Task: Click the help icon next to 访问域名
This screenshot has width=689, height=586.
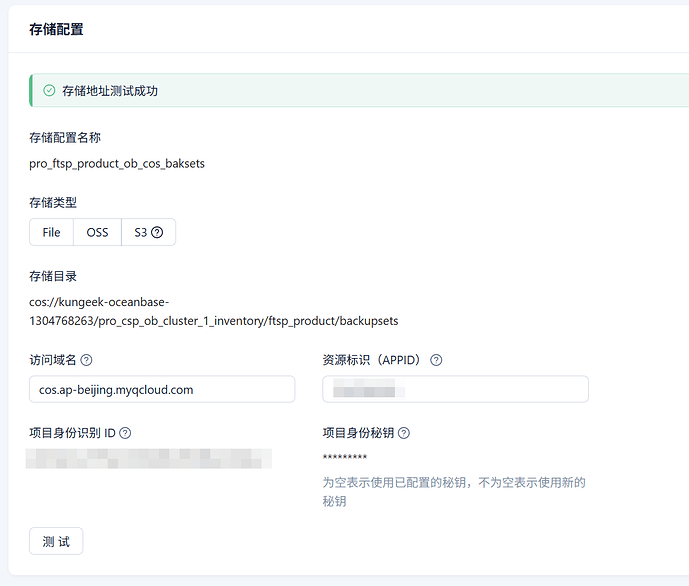Action: [87, 360]
